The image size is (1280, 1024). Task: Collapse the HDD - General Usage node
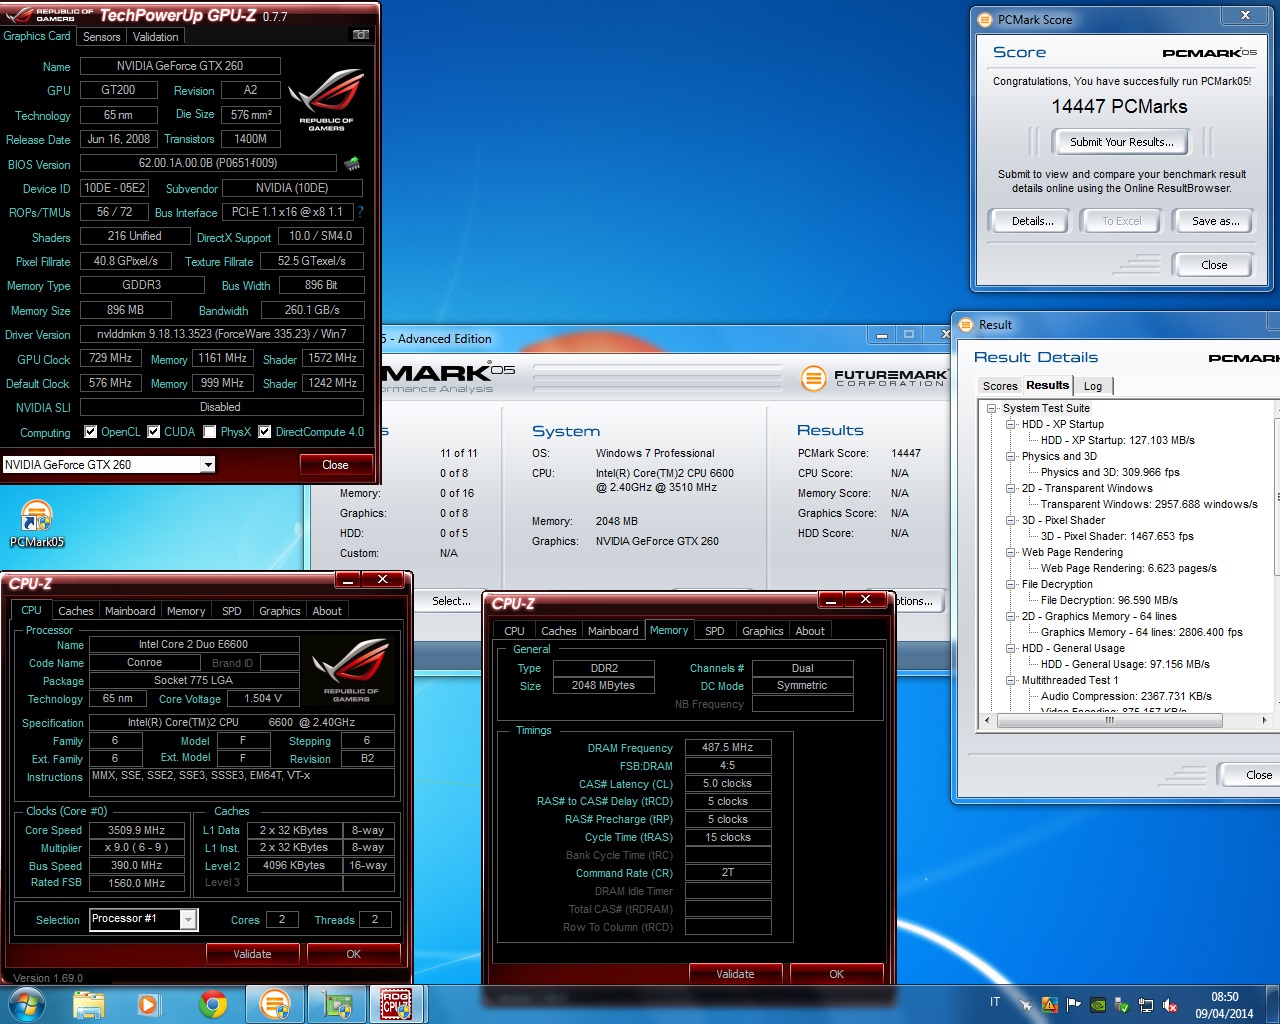pyautogui.click(x=1011, y=648)
